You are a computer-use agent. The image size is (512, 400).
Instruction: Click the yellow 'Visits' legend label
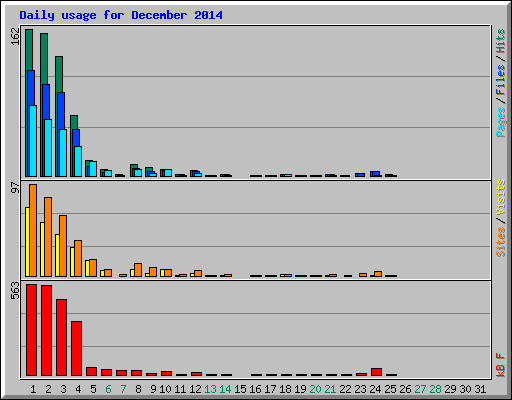click(501, 197)
